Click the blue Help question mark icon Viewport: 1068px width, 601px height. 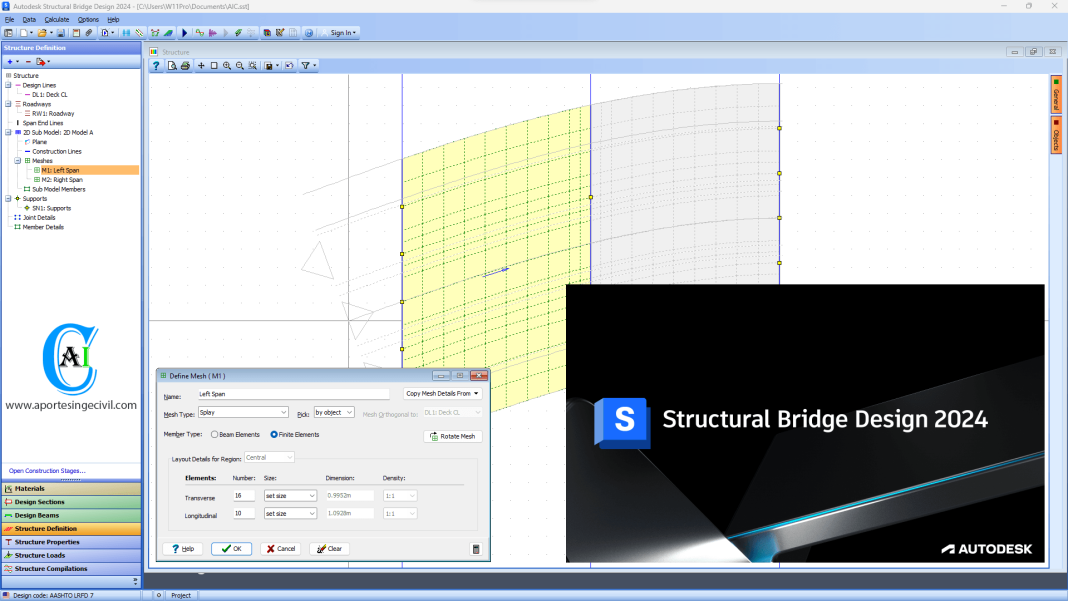click(x=156, y=66)
